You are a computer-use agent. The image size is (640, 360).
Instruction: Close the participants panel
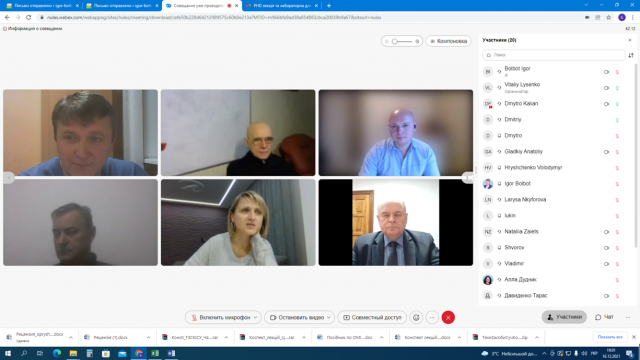click(630, 40)
